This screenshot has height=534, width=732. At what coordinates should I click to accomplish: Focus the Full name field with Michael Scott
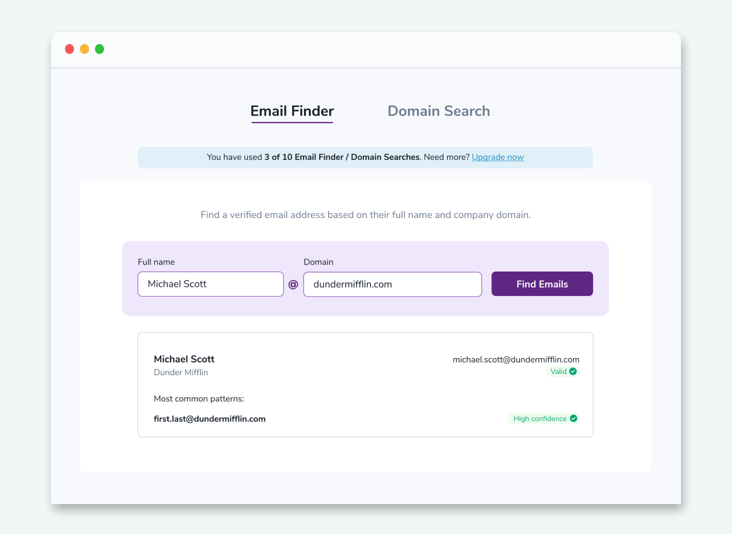tap(210, 284)
